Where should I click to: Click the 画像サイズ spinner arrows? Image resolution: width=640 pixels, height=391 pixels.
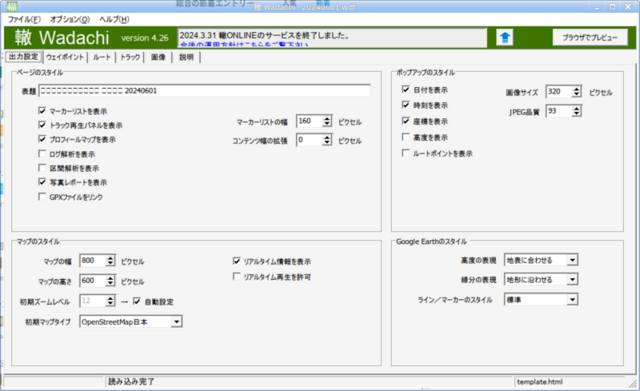[576, 92]
